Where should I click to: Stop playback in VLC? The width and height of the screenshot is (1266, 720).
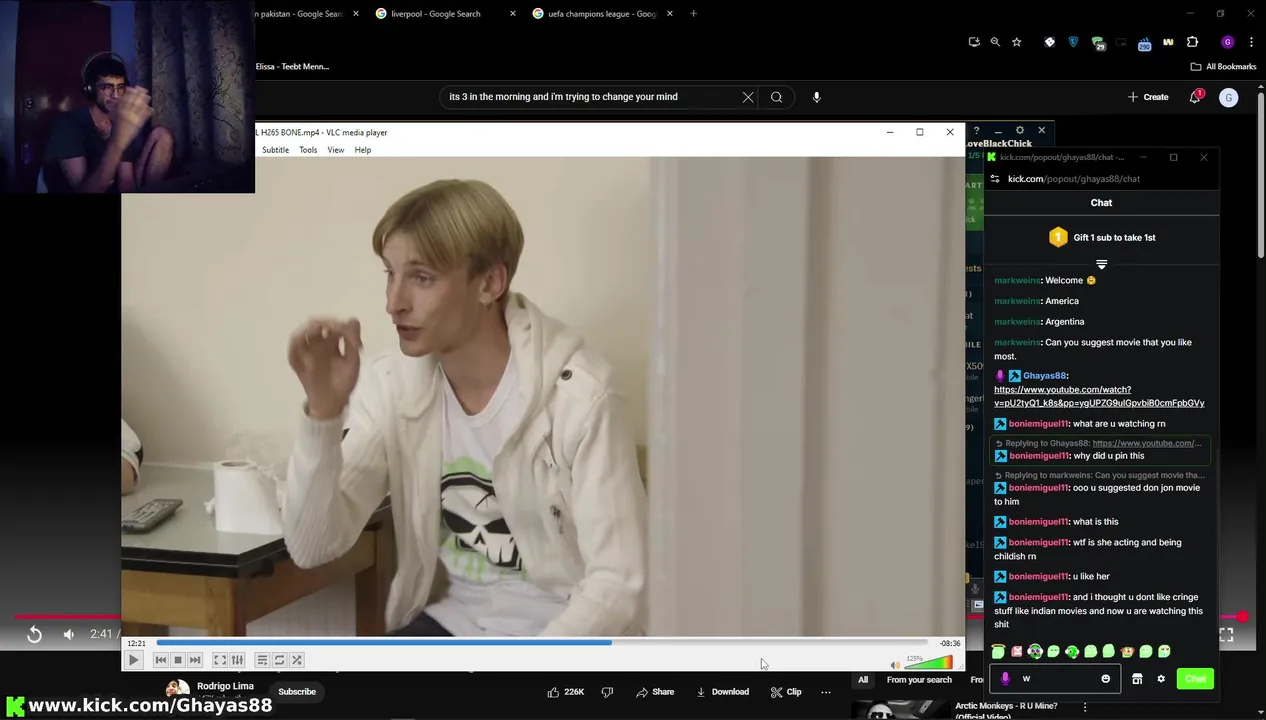click(178, 660)
